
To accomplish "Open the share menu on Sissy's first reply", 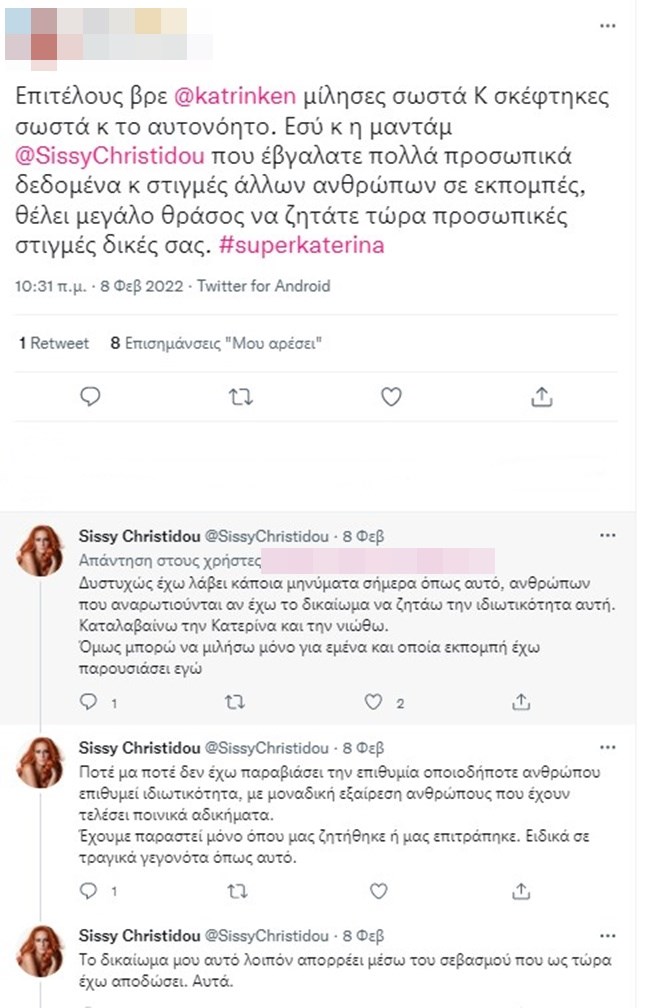I will pyautogui.click(x=520, y=703).
